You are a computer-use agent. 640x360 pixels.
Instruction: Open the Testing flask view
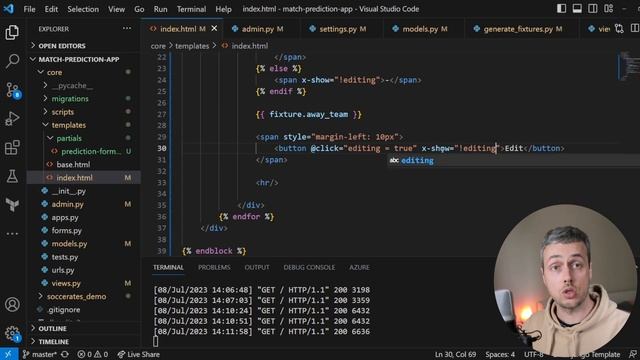pos(12,176)
